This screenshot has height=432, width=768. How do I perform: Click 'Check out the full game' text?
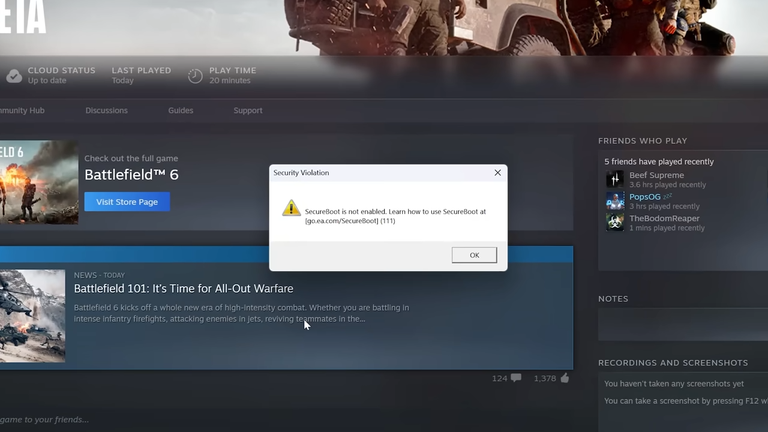coord(131,158)
